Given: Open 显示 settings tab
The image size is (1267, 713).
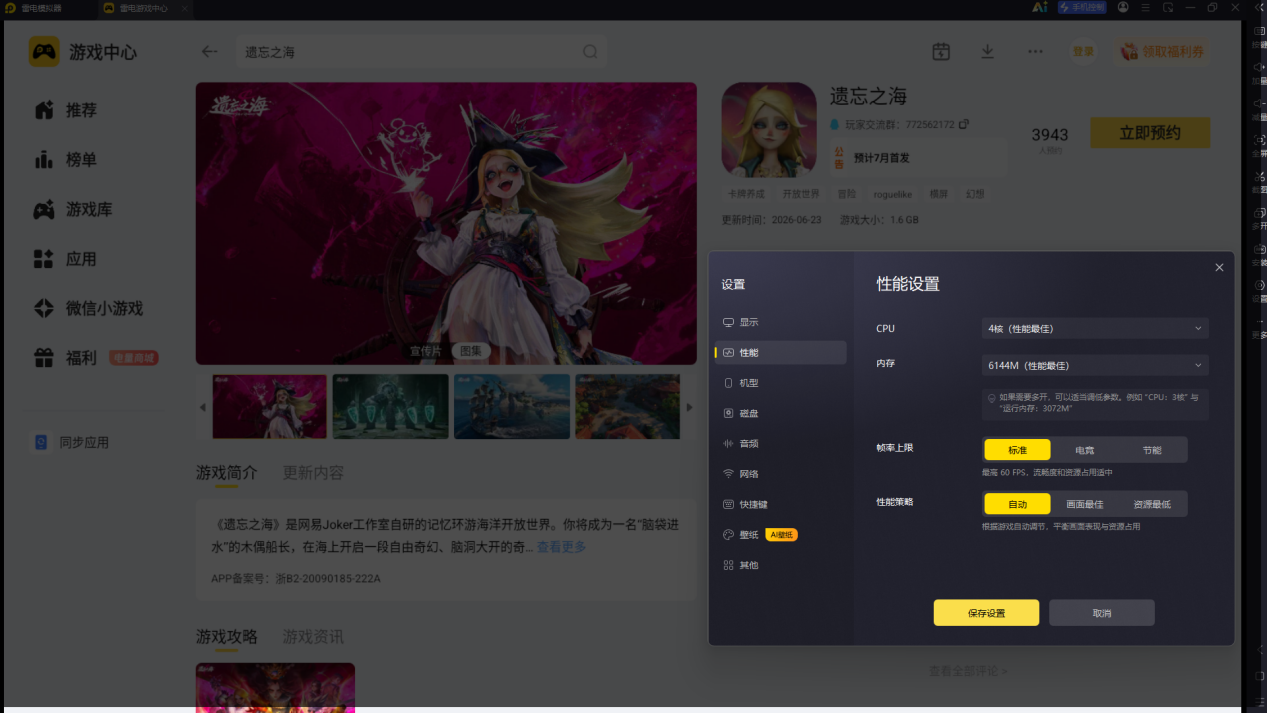Looking at the screenshot, I should [x=780, y=322].
